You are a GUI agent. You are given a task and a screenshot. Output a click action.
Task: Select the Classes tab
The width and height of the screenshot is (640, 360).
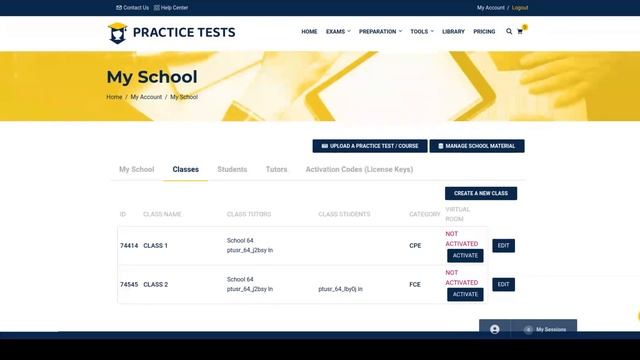pyautogui.click(x=186, y=169)
